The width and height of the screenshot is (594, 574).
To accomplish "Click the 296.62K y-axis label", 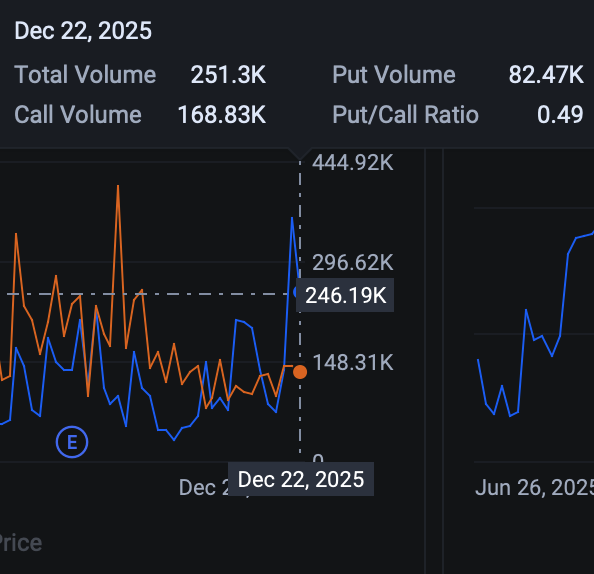I will coord(353,262).
